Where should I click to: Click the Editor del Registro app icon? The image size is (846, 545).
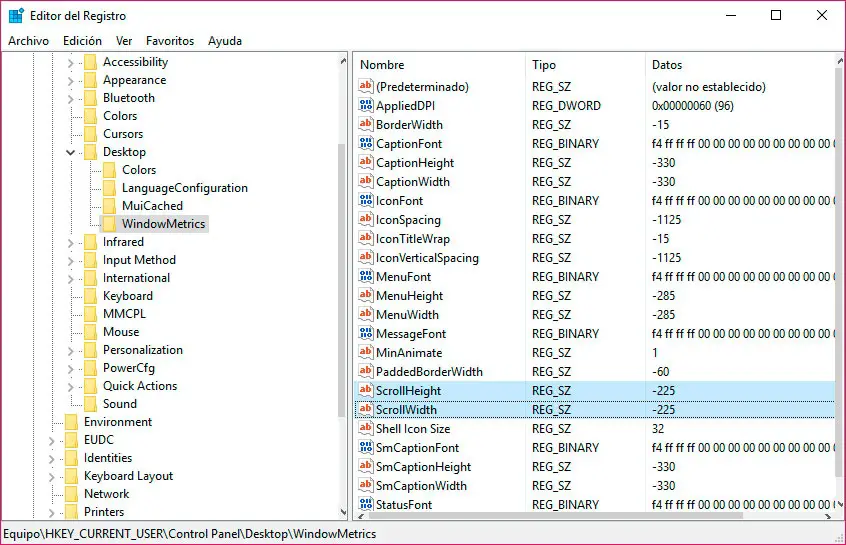tap(16, 16)
